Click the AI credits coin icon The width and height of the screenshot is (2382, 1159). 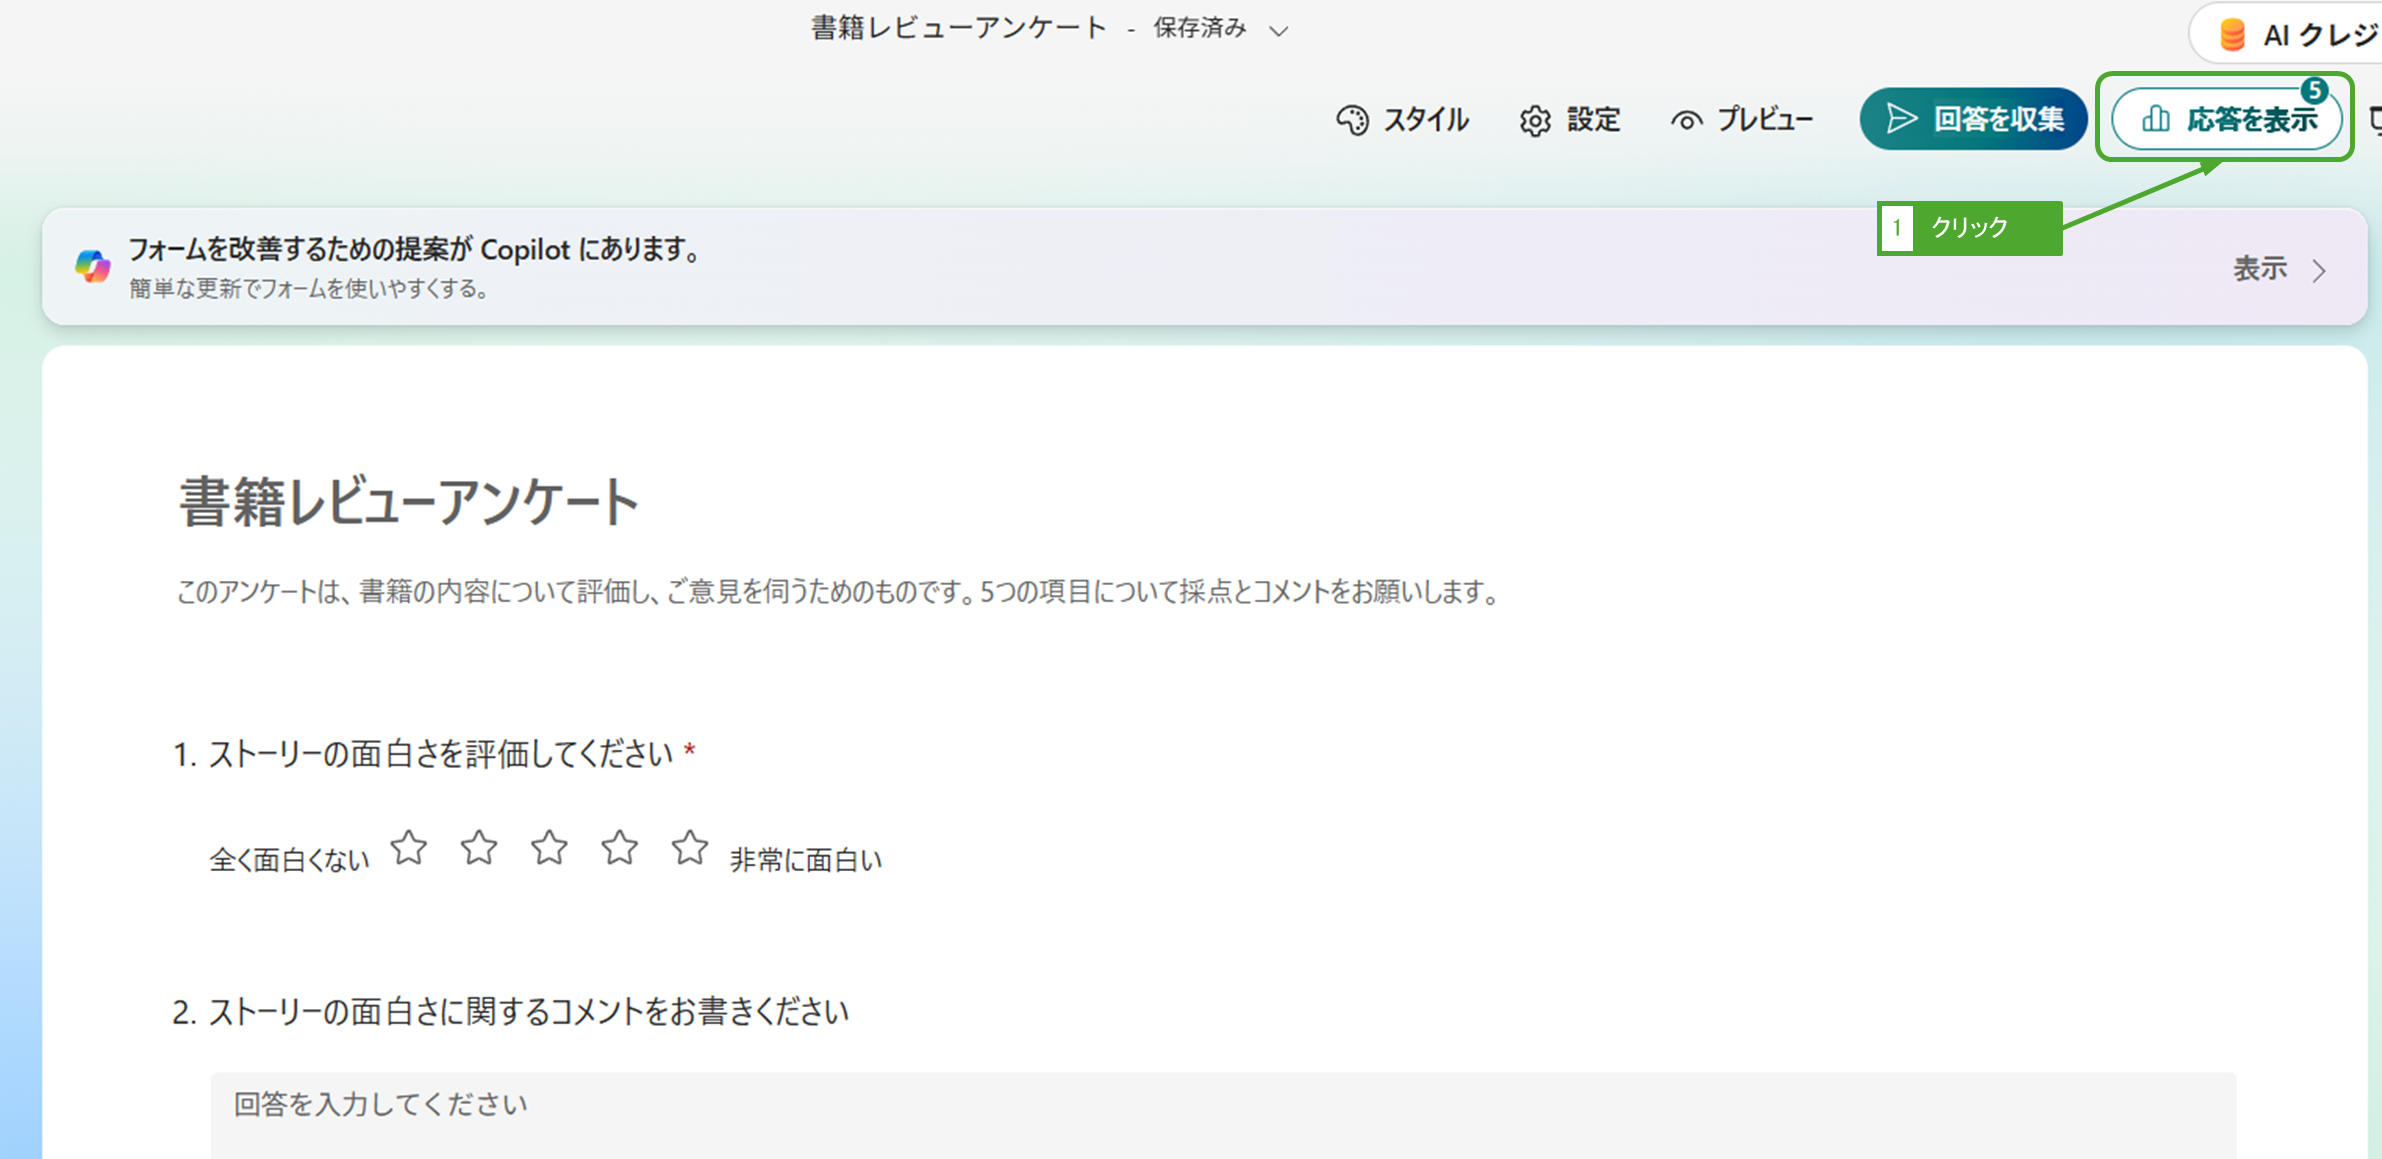click(2232, 35)
